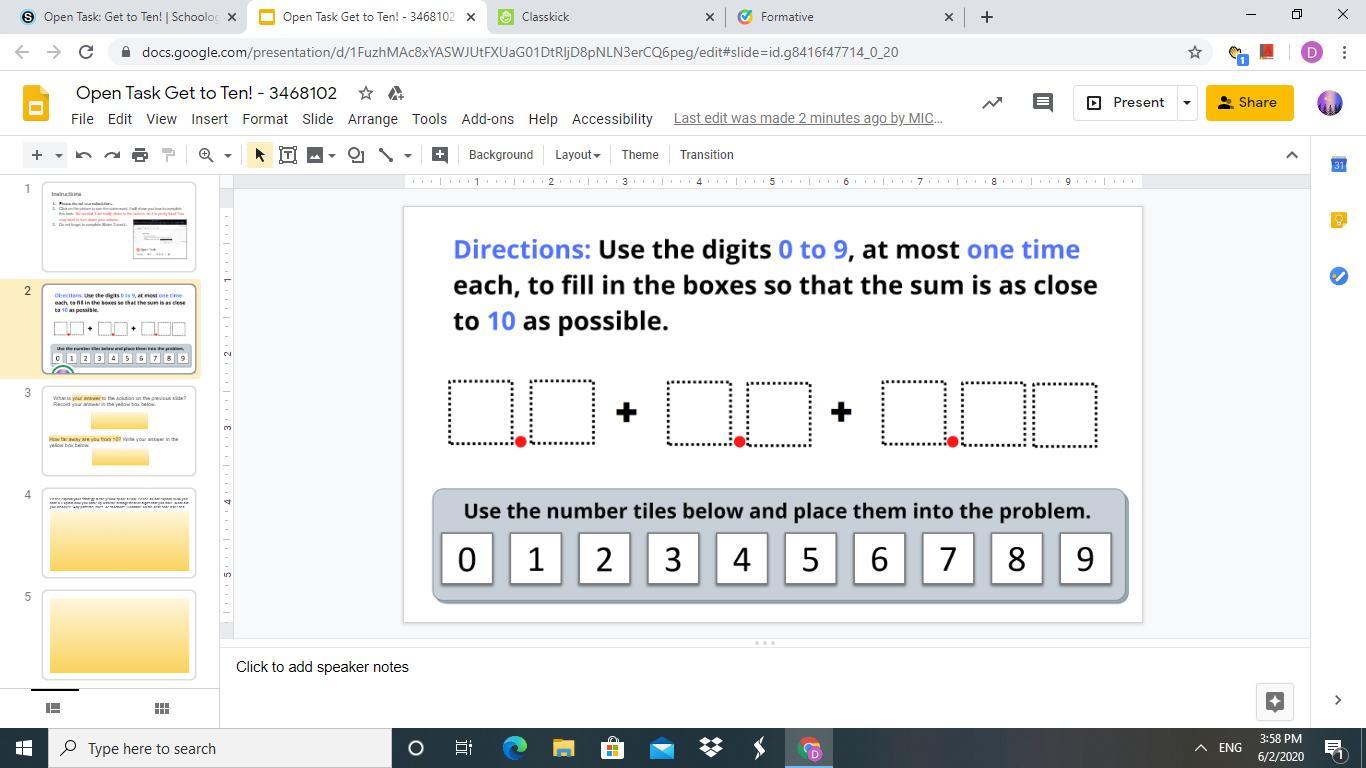Switch to grid view of slides

[161, 708]
